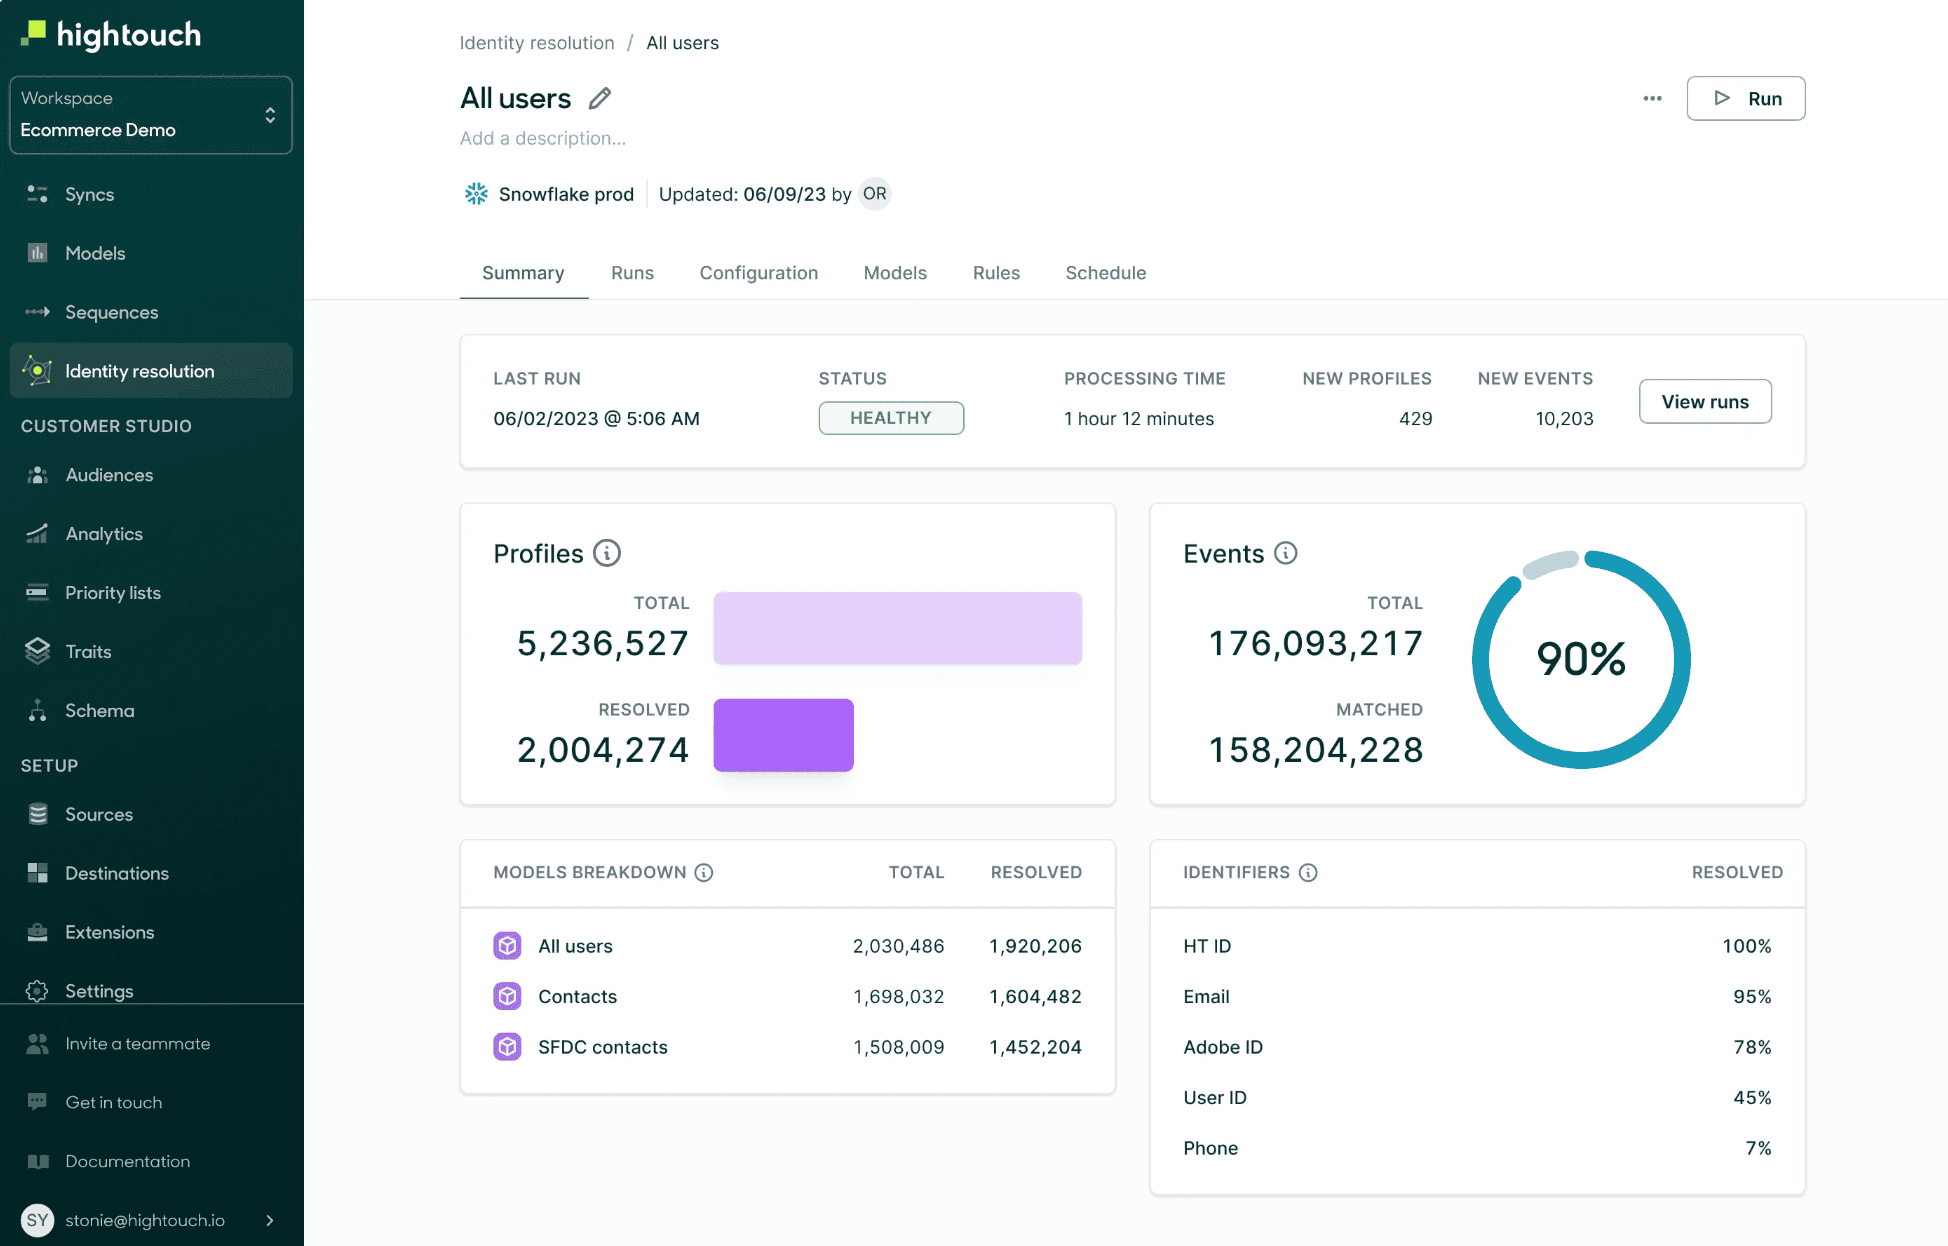
Task: Click the Identity resolution breadcrumb link
Action: (536, 43)
